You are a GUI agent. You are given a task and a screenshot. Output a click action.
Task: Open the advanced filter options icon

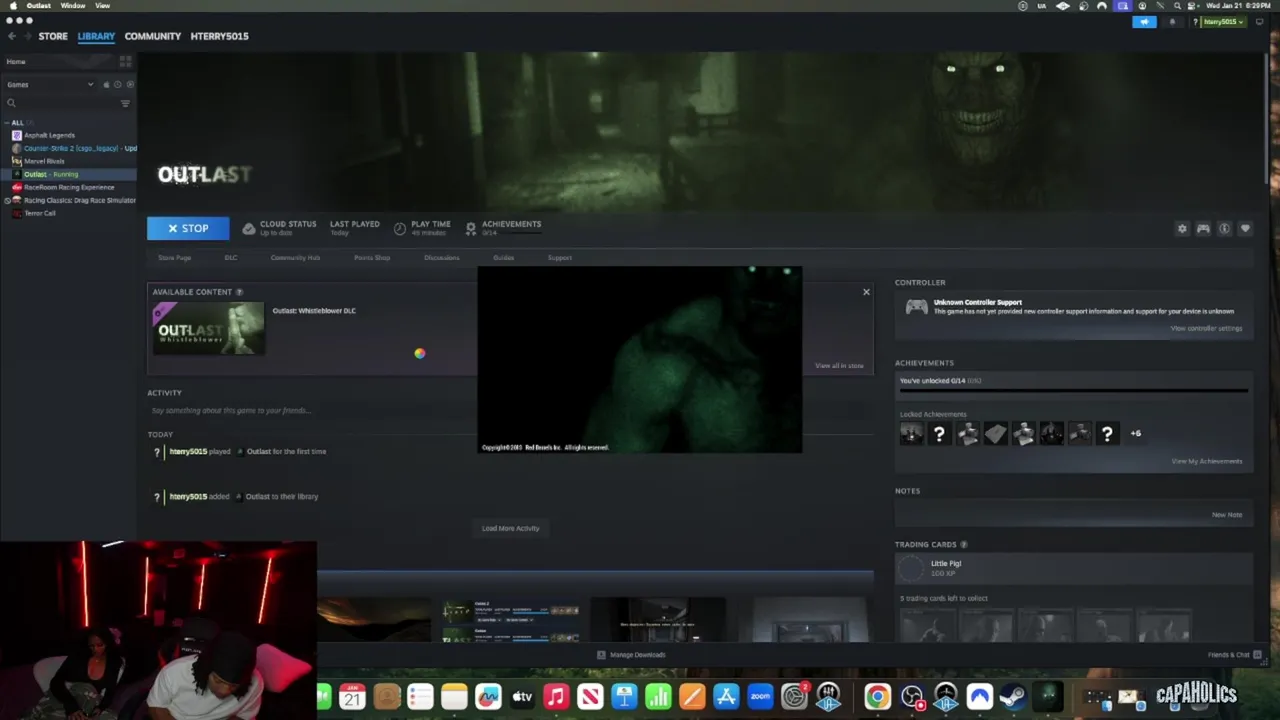(x=125, y=103)
